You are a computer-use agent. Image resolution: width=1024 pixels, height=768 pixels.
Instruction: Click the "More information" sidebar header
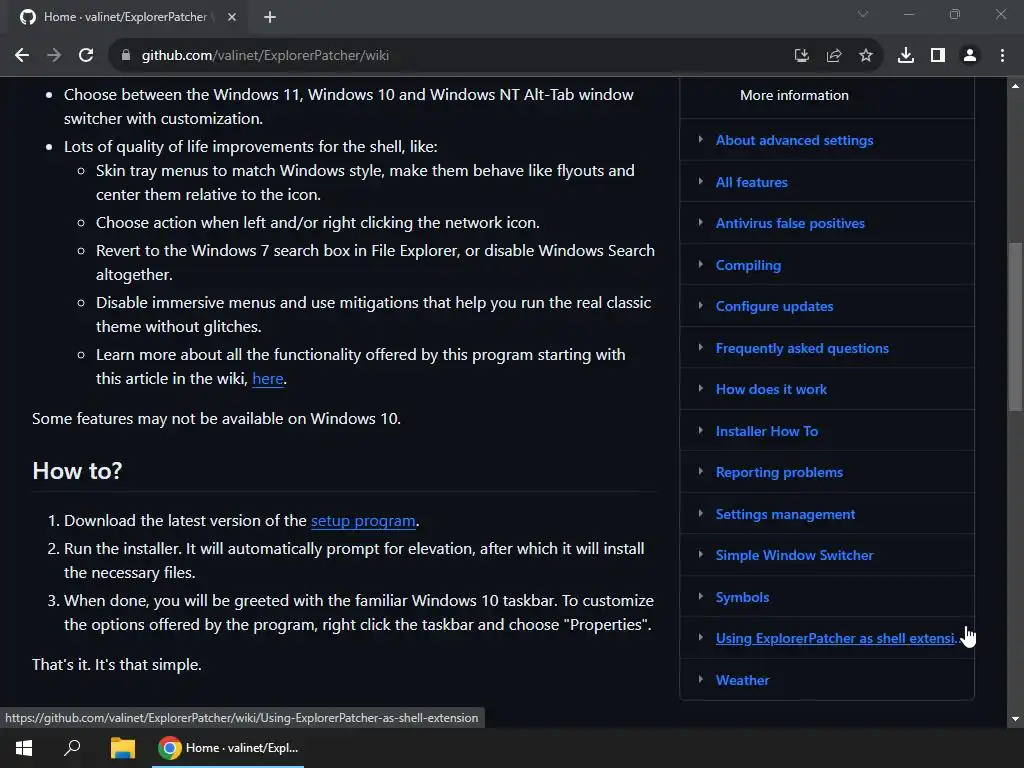click(794, 95)
